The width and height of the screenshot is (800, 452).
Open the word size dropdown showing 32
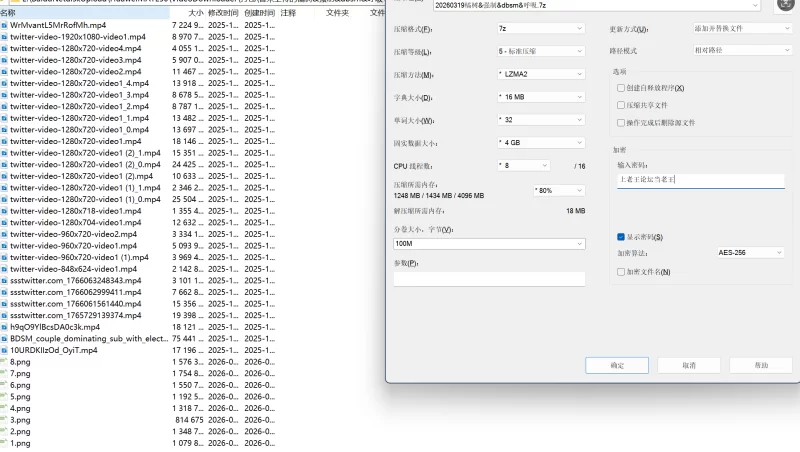[x=541, y=120]
